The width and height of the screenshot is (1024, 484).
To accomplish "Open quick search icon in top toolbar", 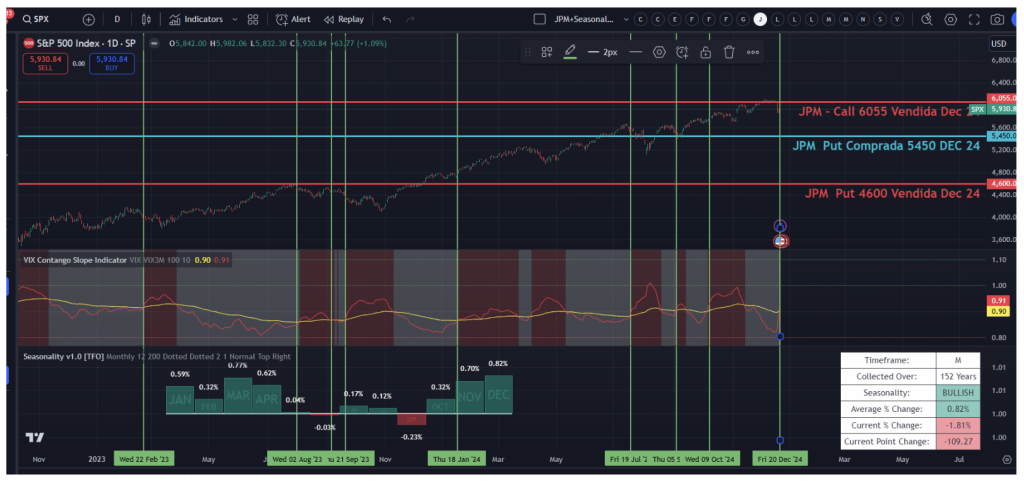I will click(x=926, y=19).
